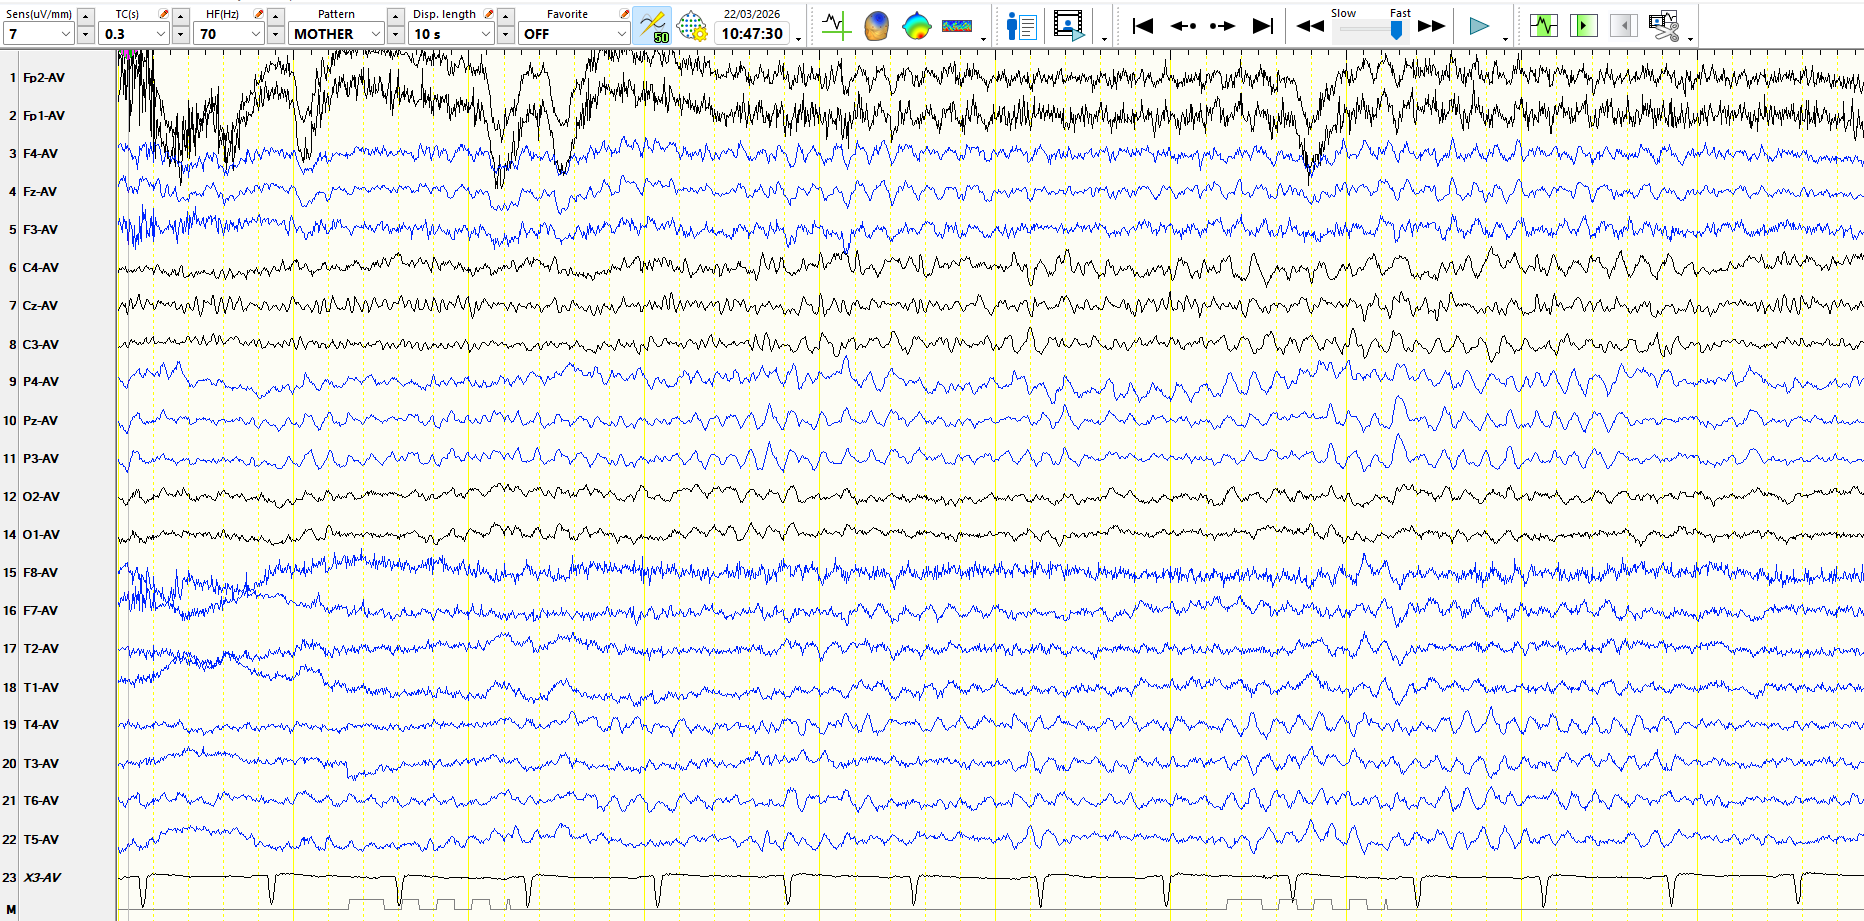Open the patient information panel icon

coord(1021,26)
